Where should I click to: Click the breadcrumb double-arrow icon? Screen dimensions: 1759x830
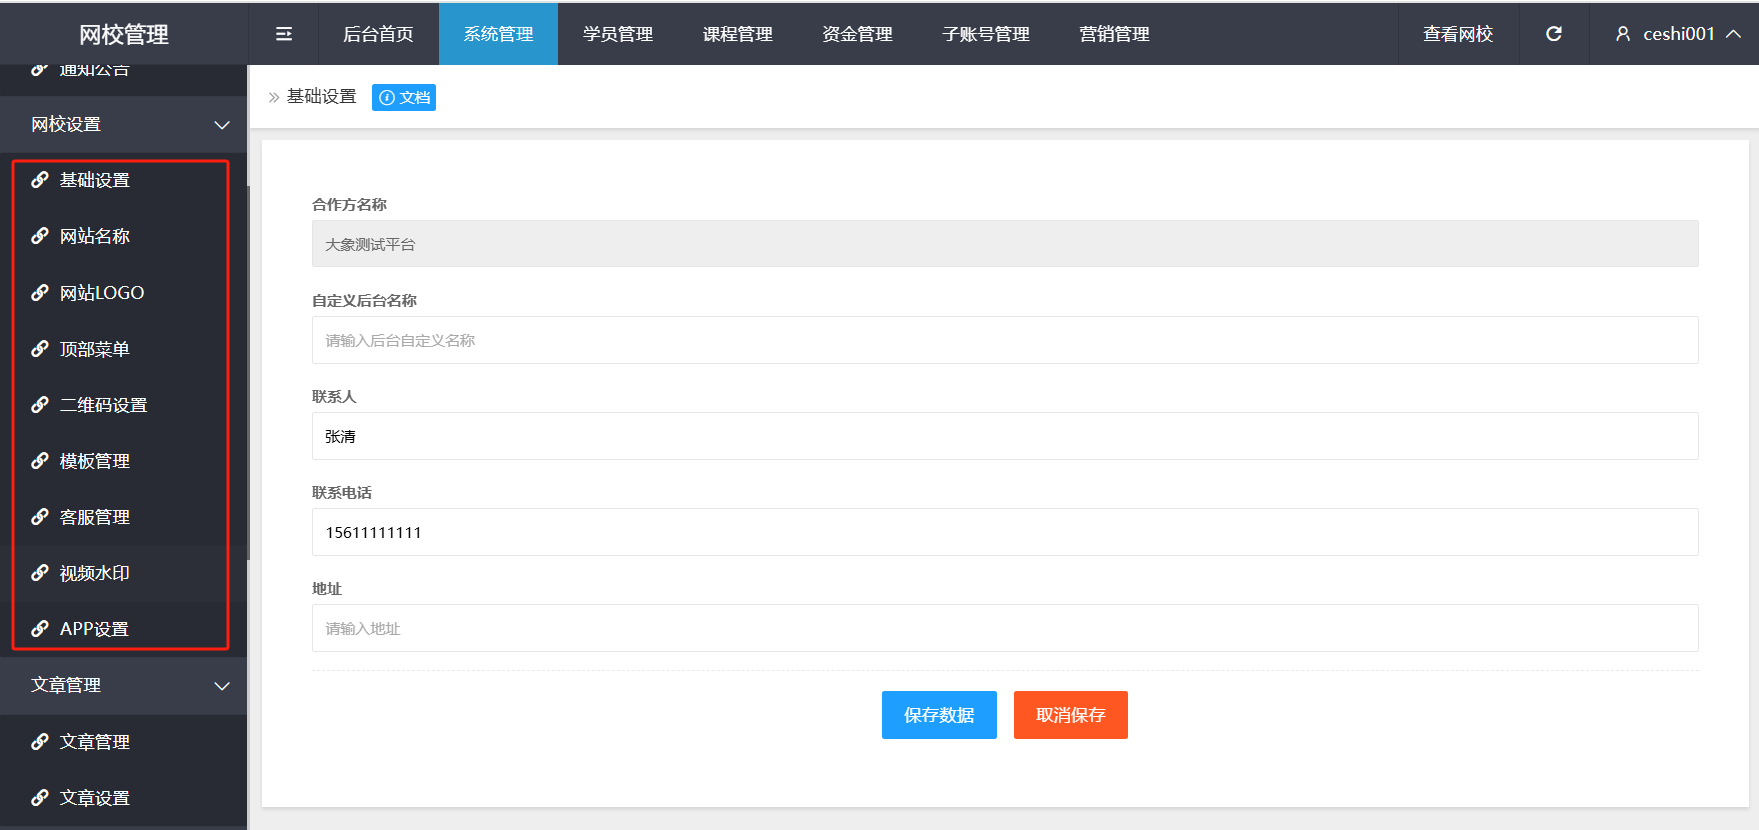[x=274, y=97]
